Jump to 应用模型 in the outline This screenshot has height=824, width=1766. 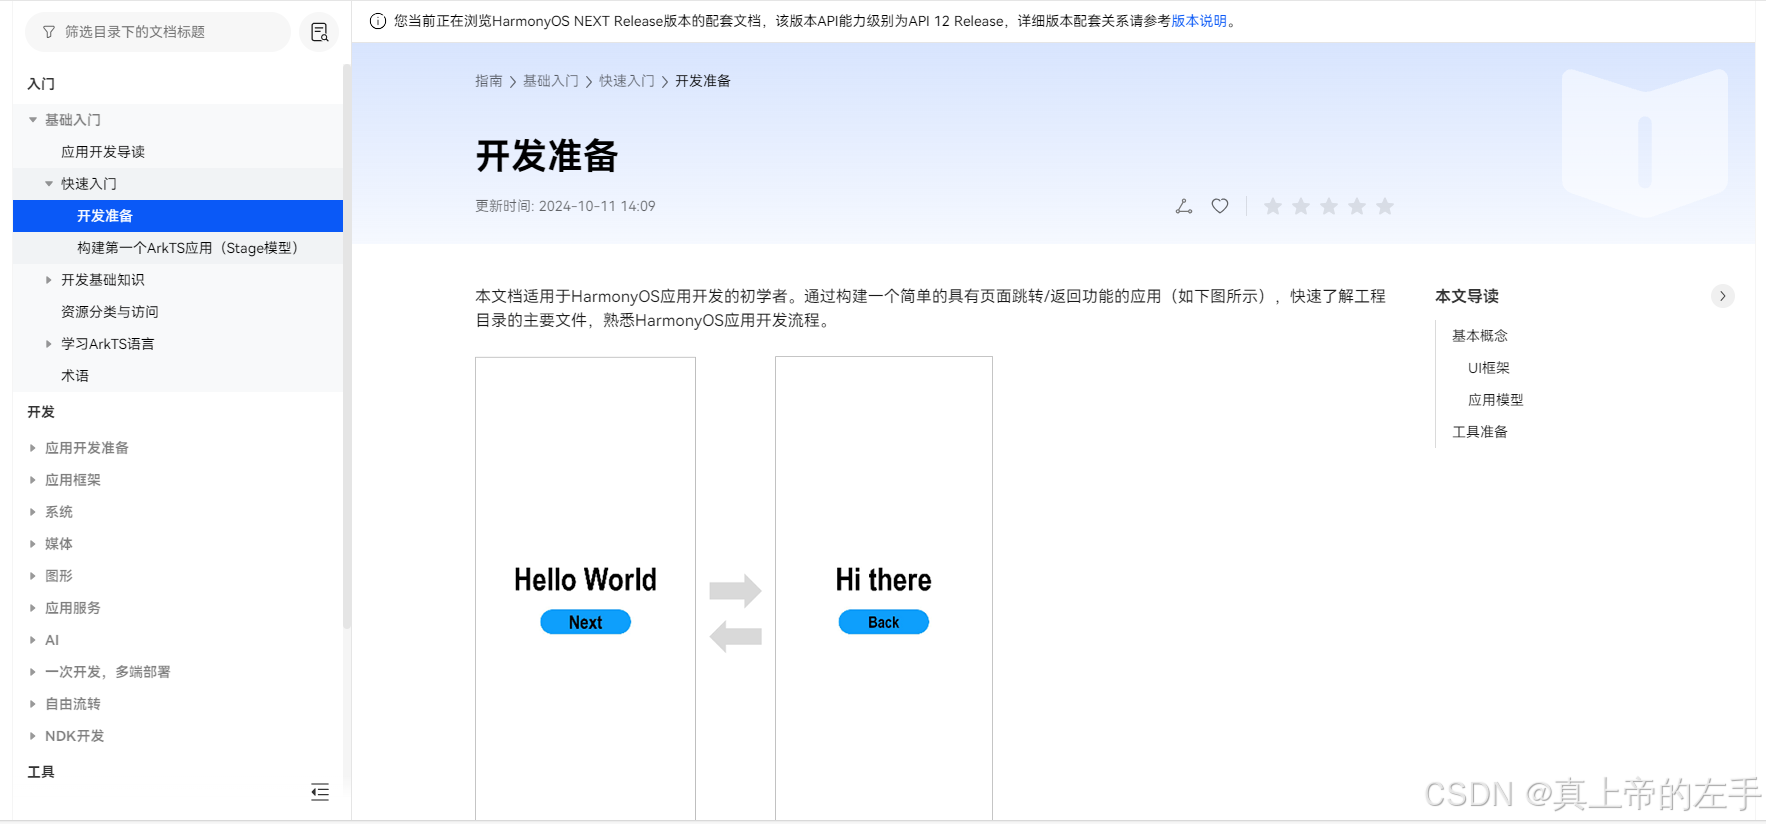(x=1496, y=400)
